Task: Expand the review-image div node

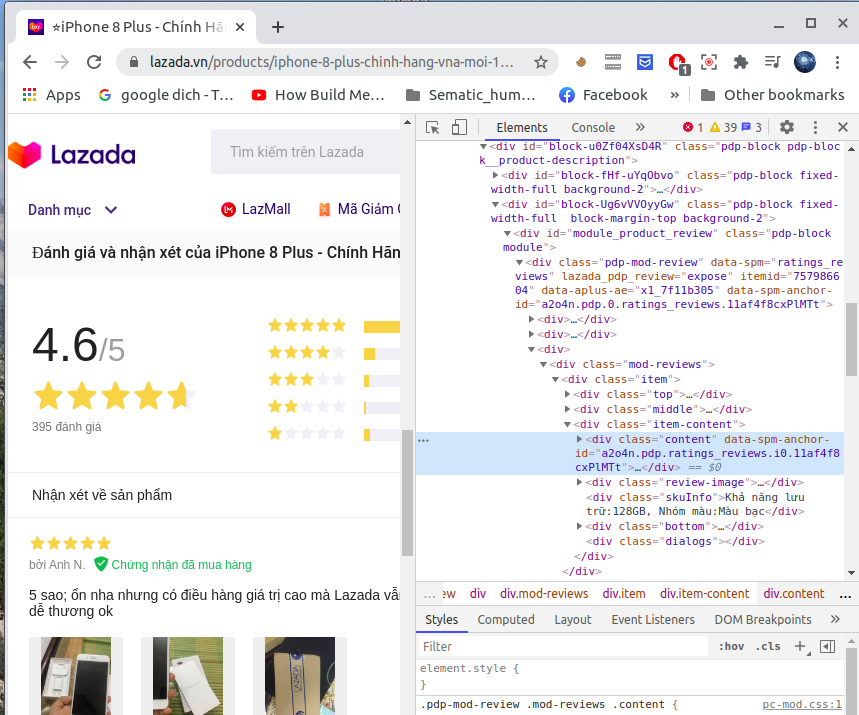Action: tap(580, 482)
